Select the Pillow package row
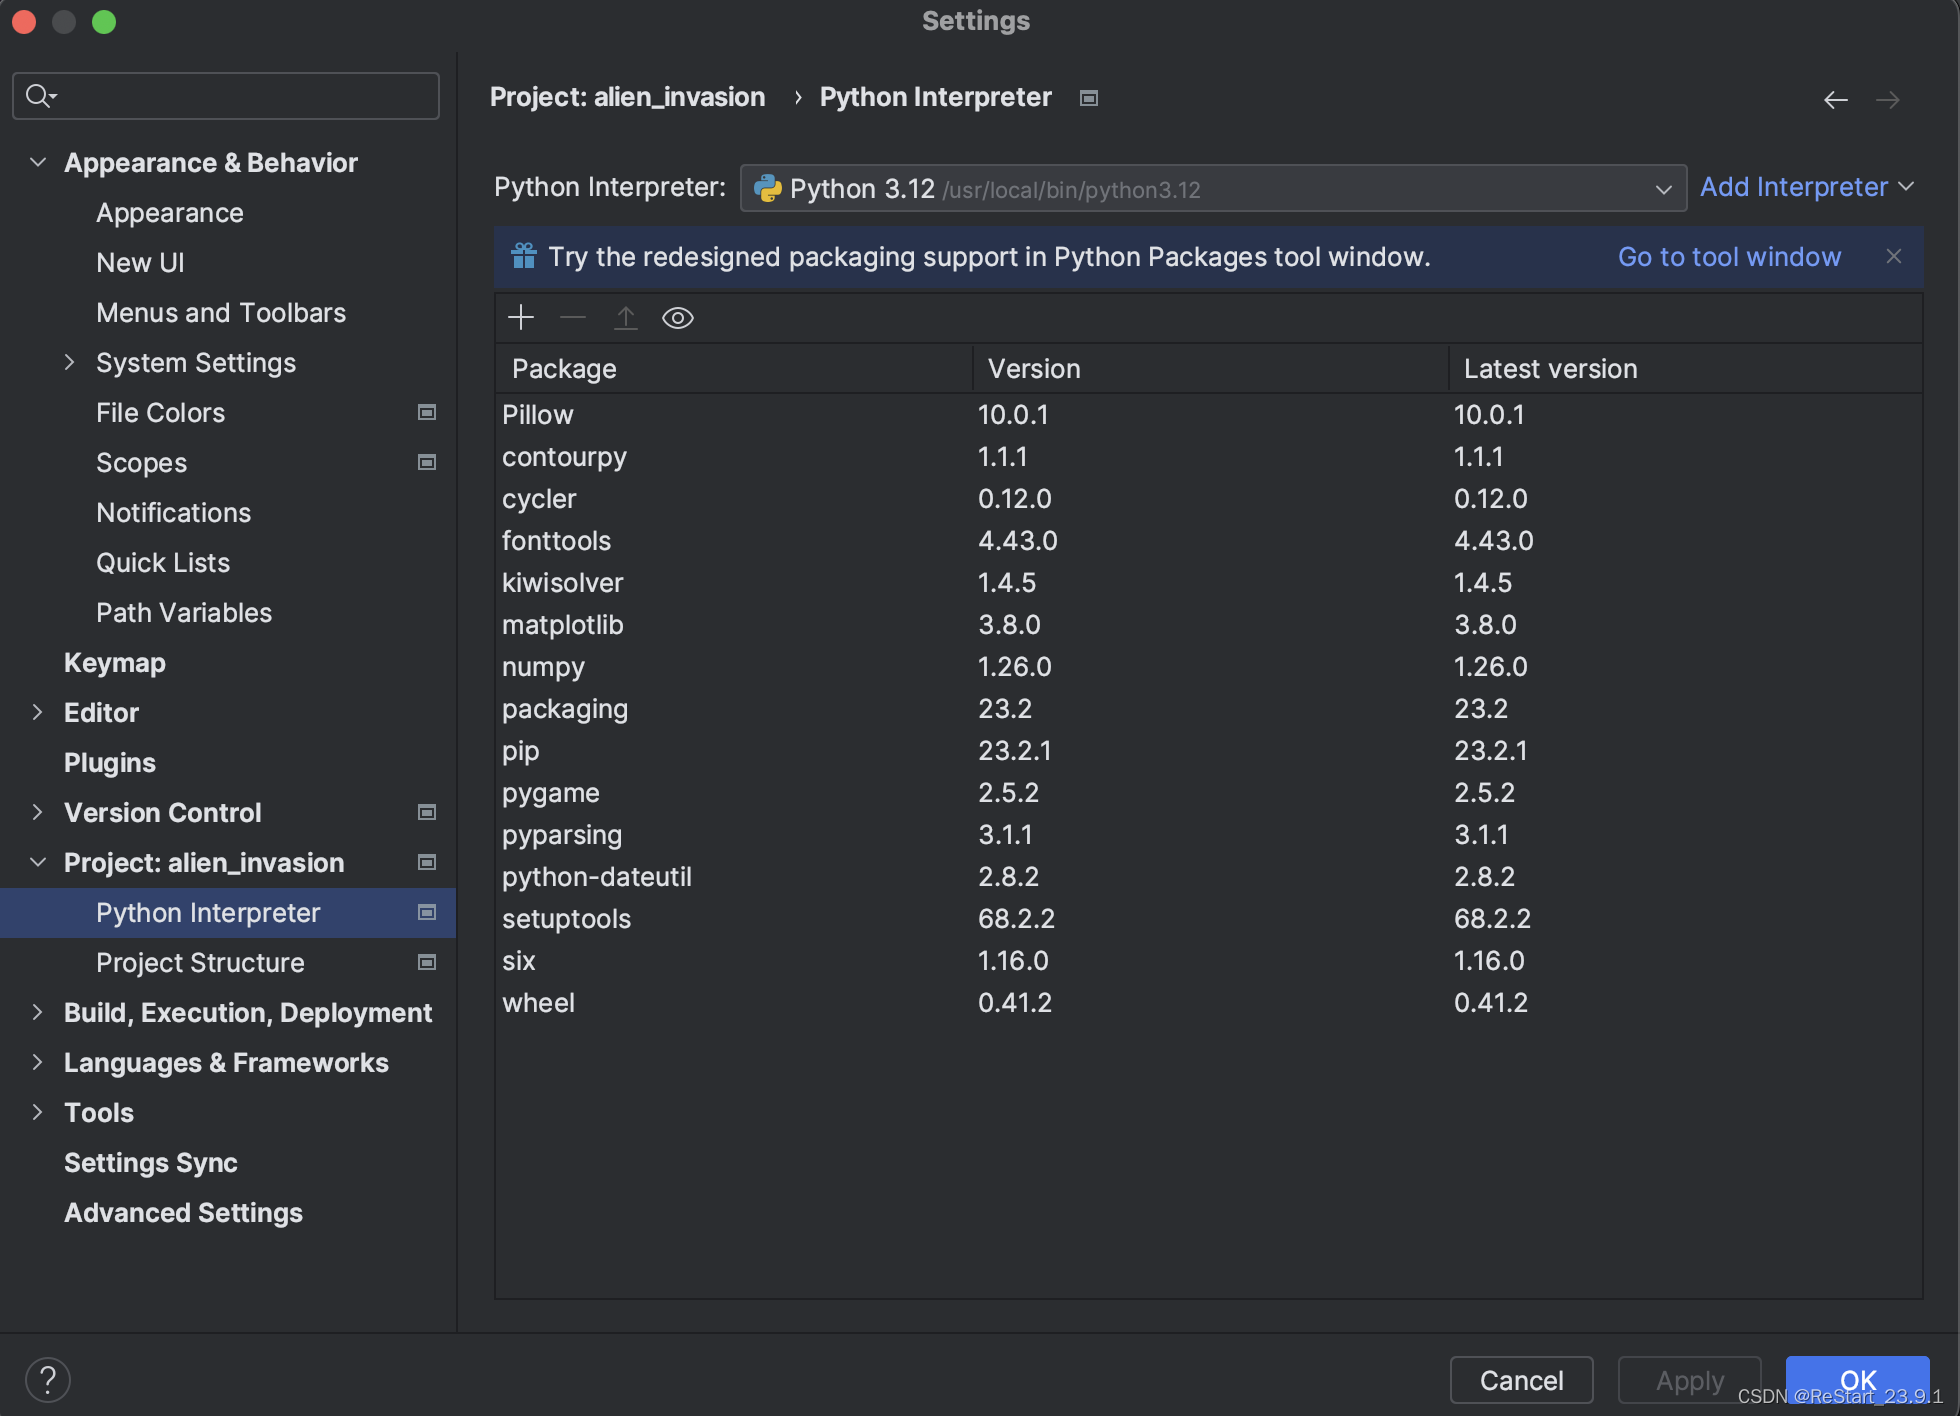 [x=1208, y=415]
